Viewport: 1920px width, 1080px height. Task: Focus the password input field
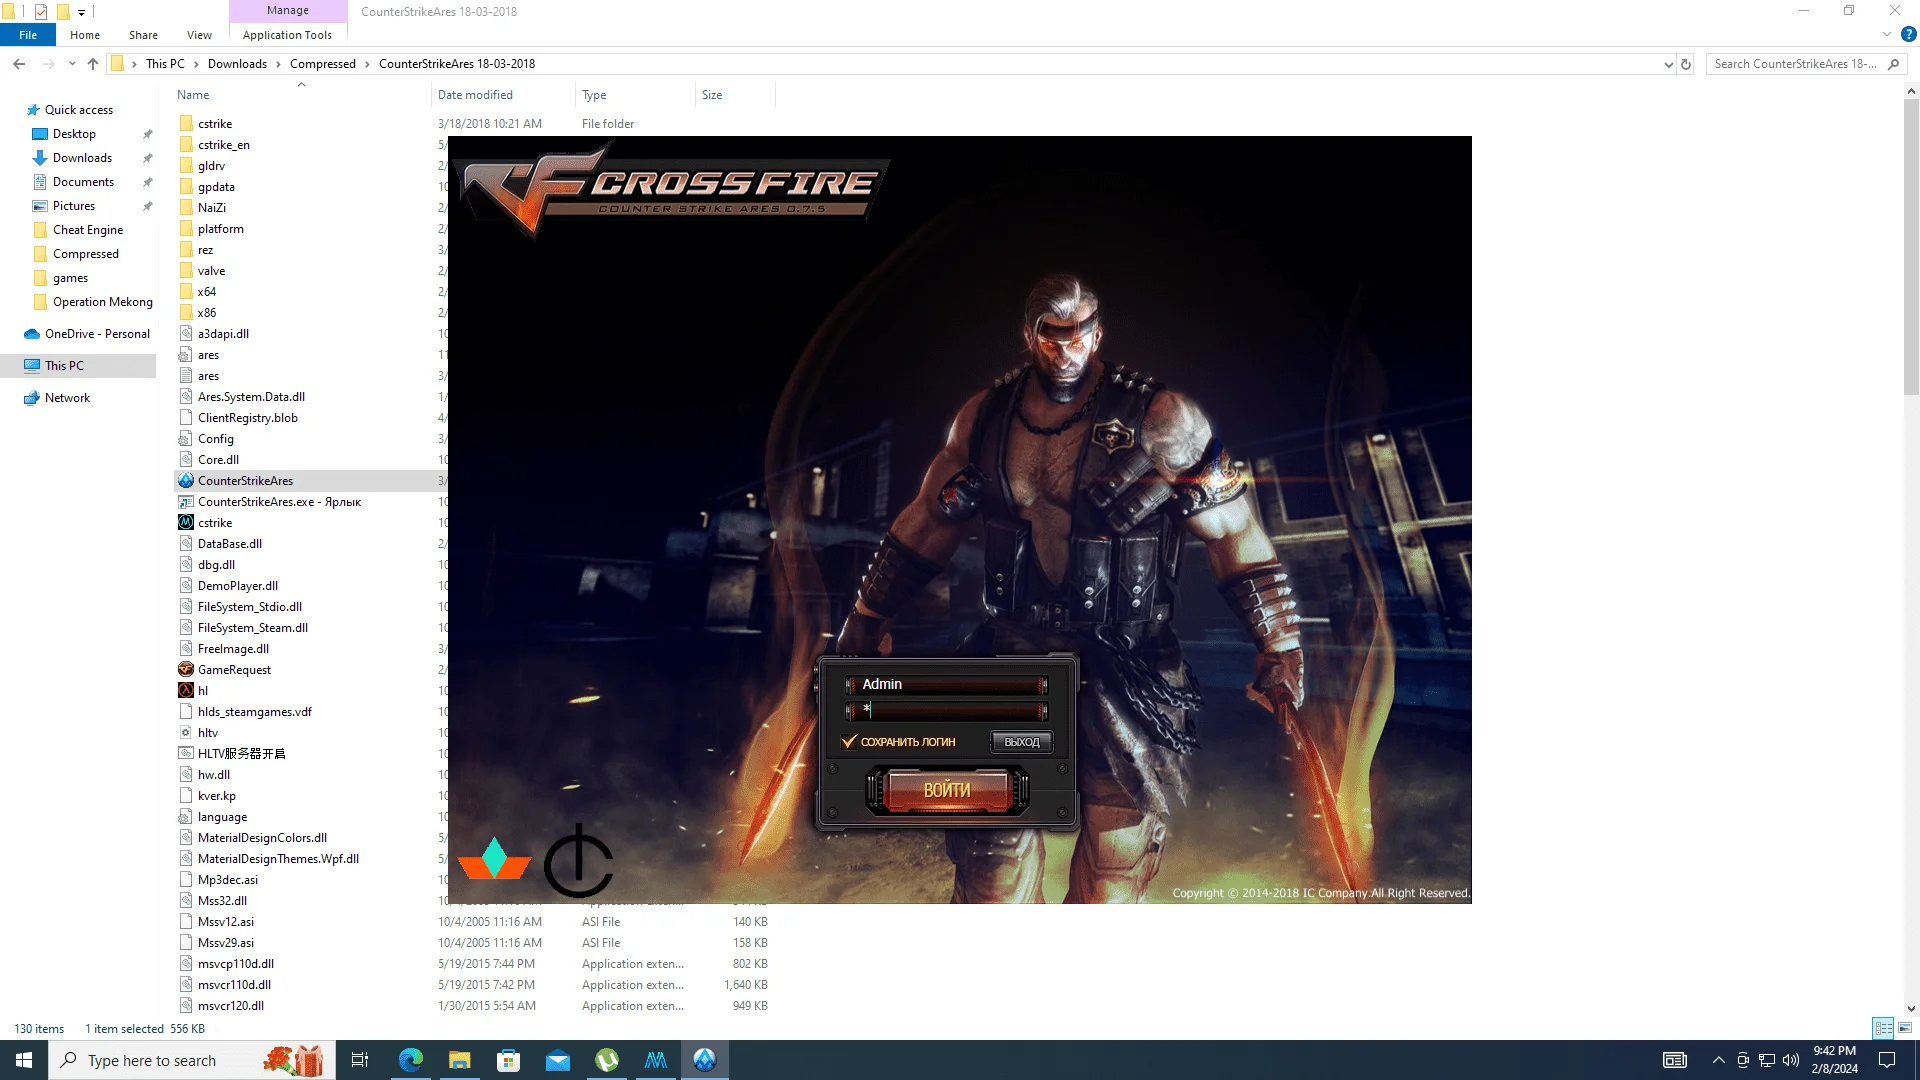click(946, 711)
